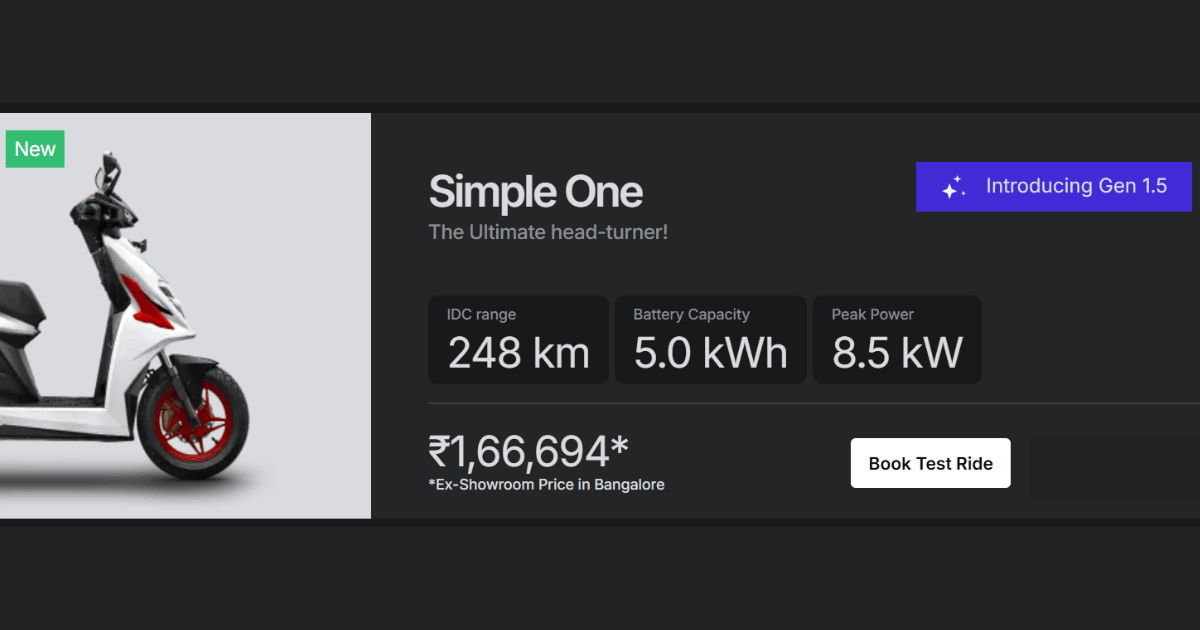The image size is (1200, 630).
Task: Click the Peak Power label
Action: click(873, 314)
